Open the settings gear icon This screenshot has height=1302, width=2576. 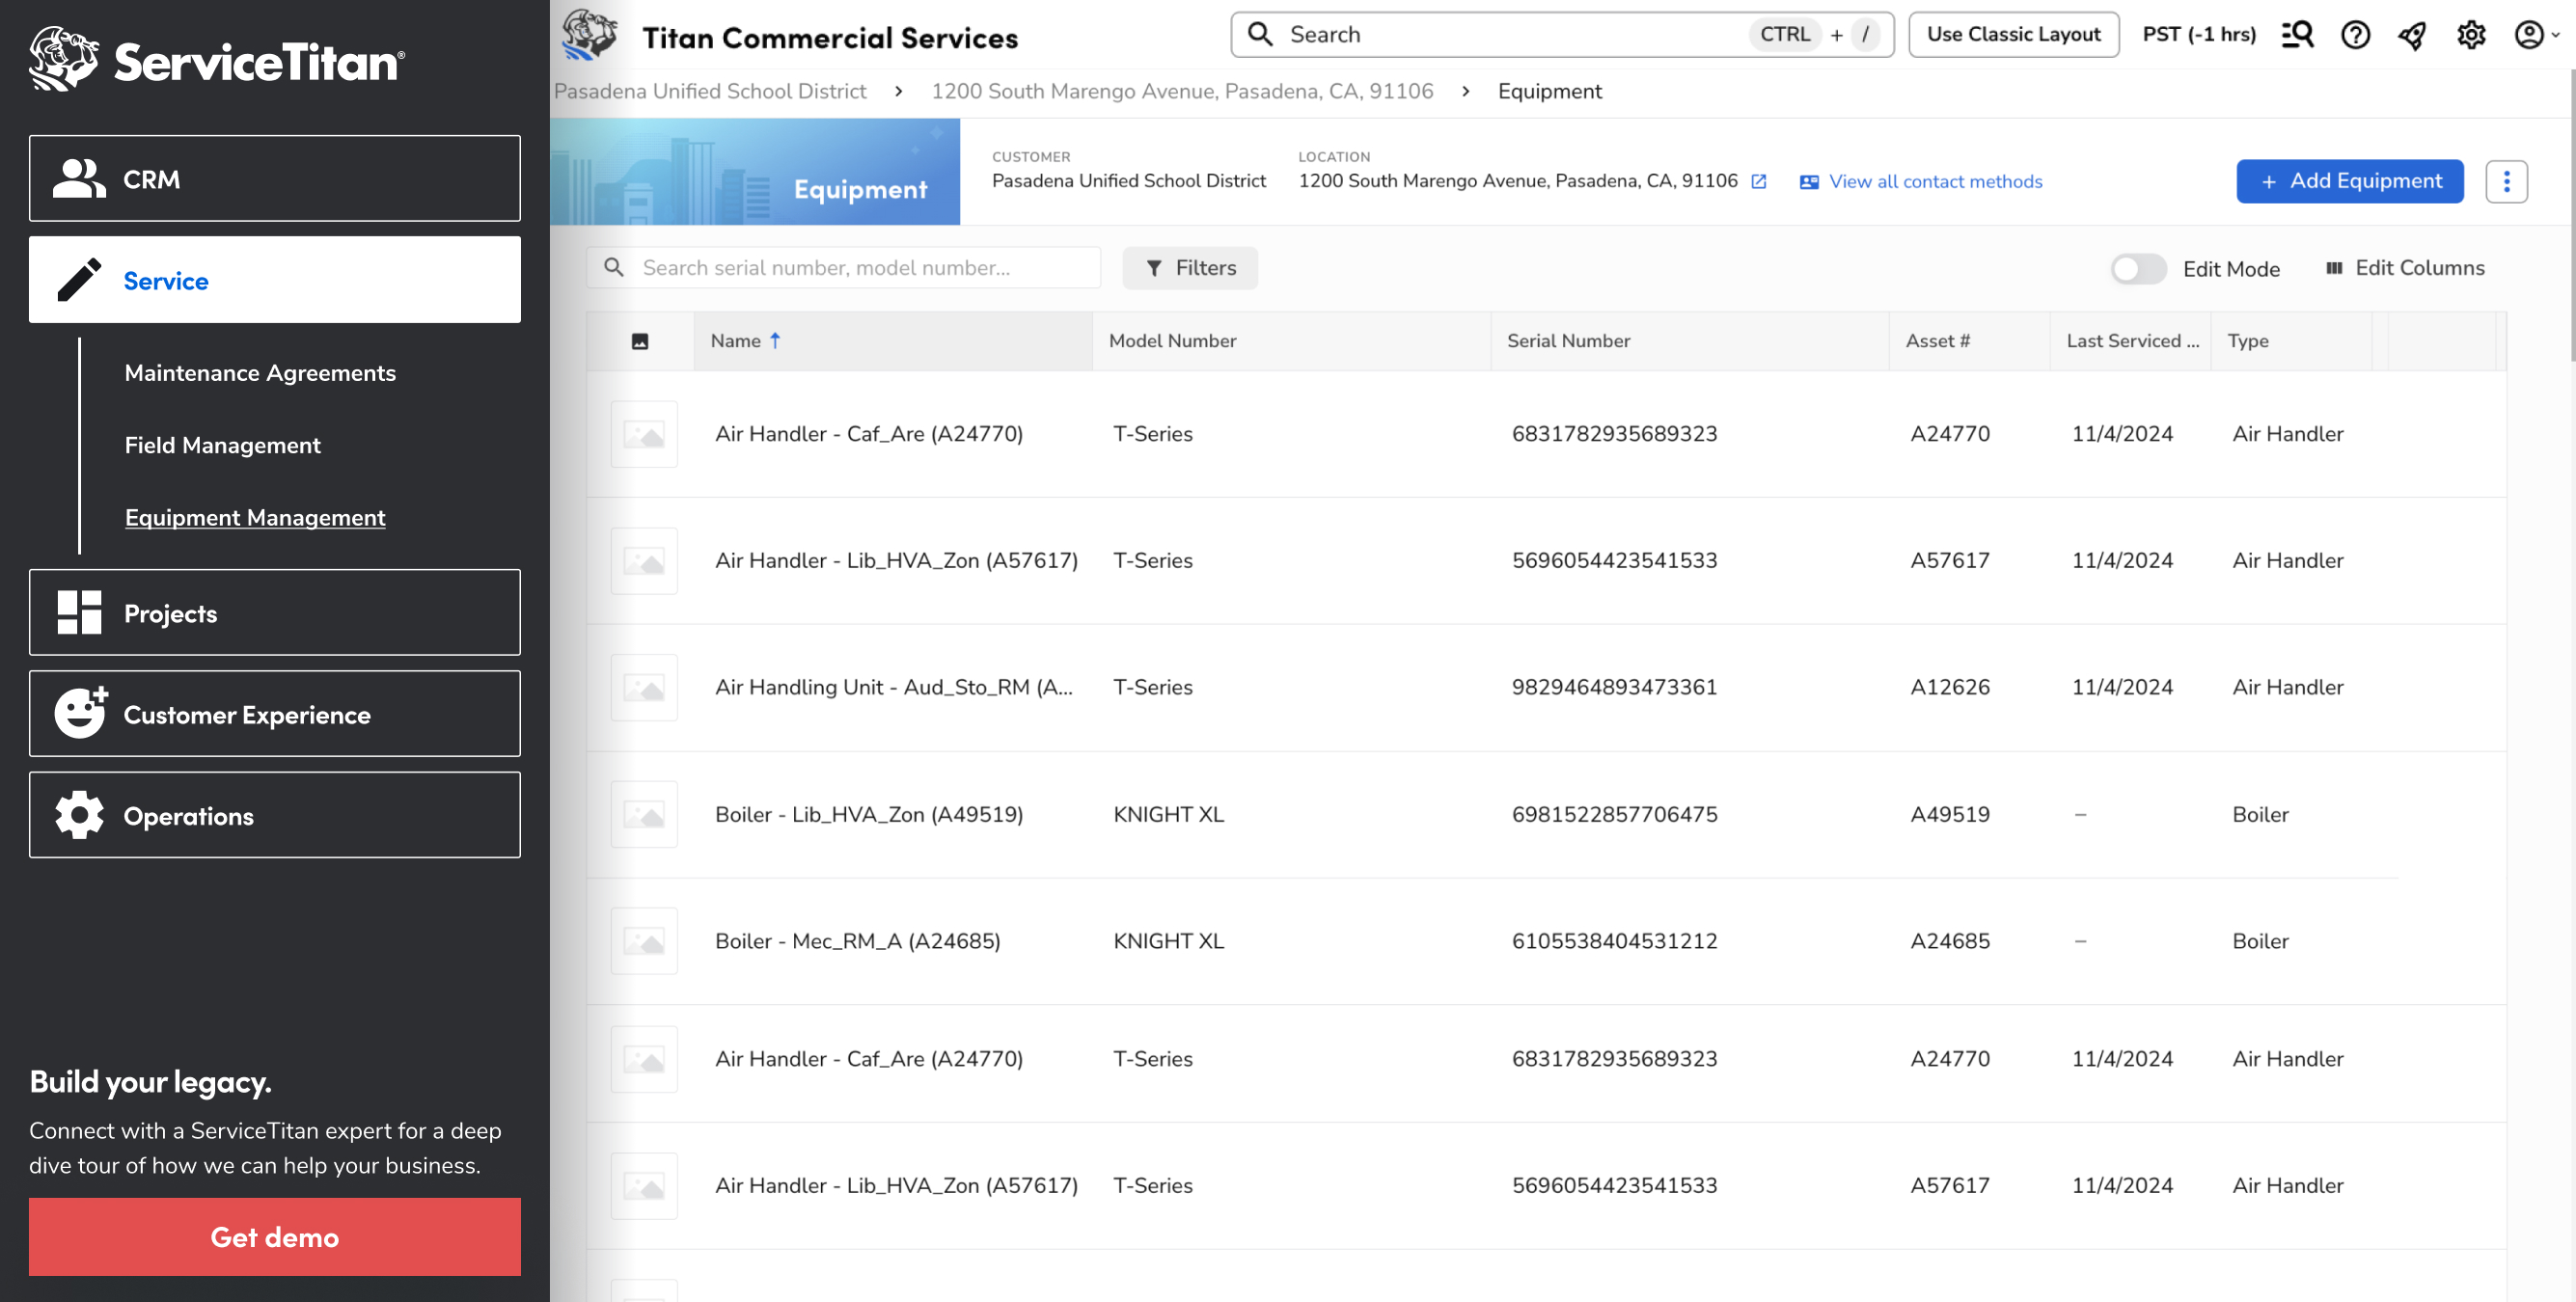point(2470,35)
